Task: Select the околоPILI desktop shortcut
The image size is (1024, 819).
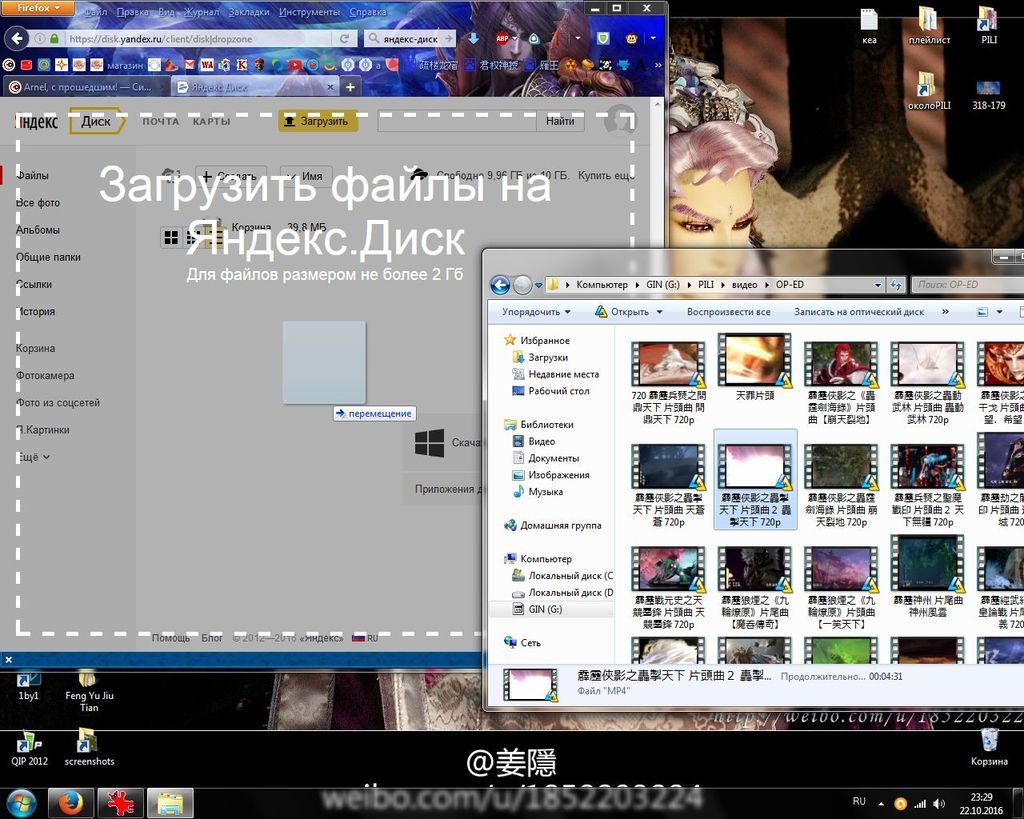Action: tap(929, 91)
